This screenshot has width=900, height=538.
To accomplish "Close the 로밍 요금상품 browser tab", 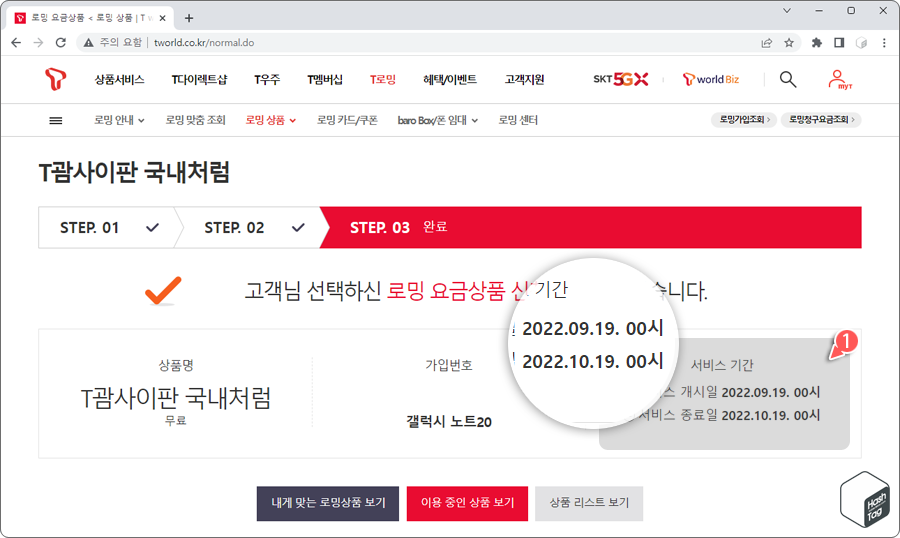I will pos(162,18).
